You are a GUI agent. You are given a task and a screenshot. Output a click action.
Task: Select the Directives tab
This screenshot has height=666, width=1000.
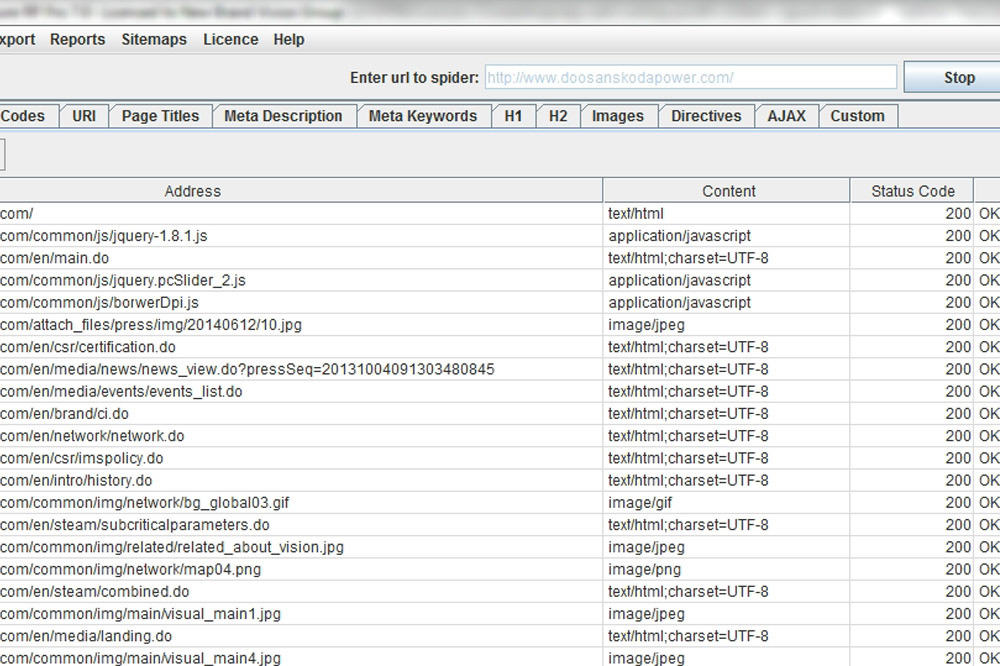click(706, 115)
